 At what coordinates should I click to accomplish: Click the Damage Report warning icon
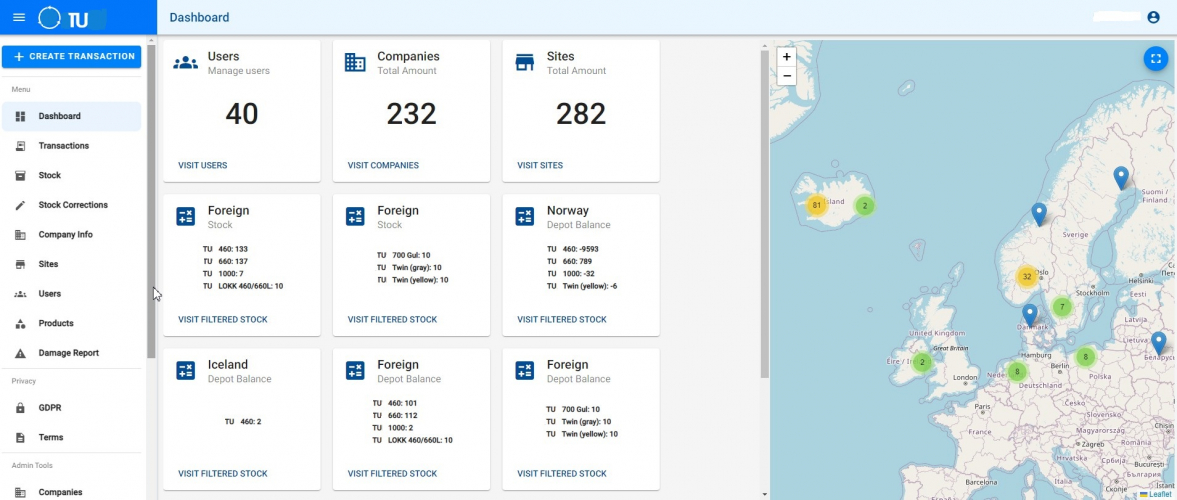point(20,353)
